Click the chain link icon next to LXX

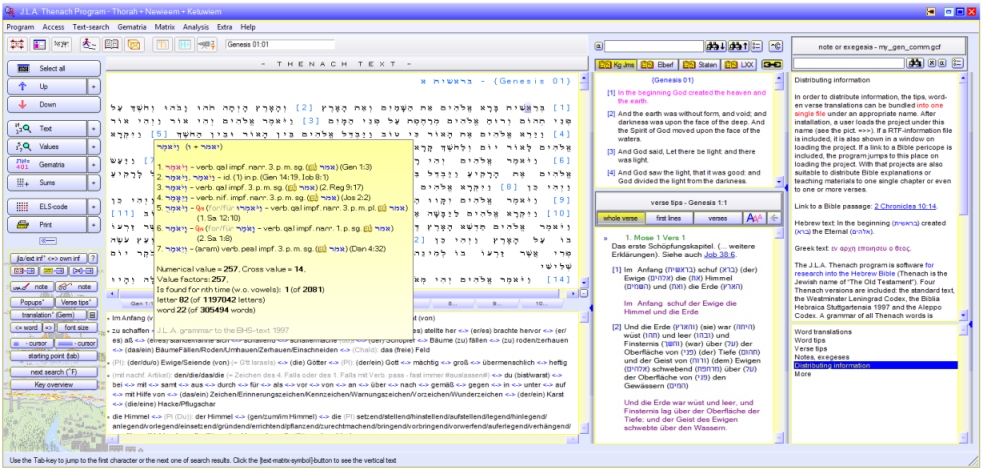pos(772,64)
